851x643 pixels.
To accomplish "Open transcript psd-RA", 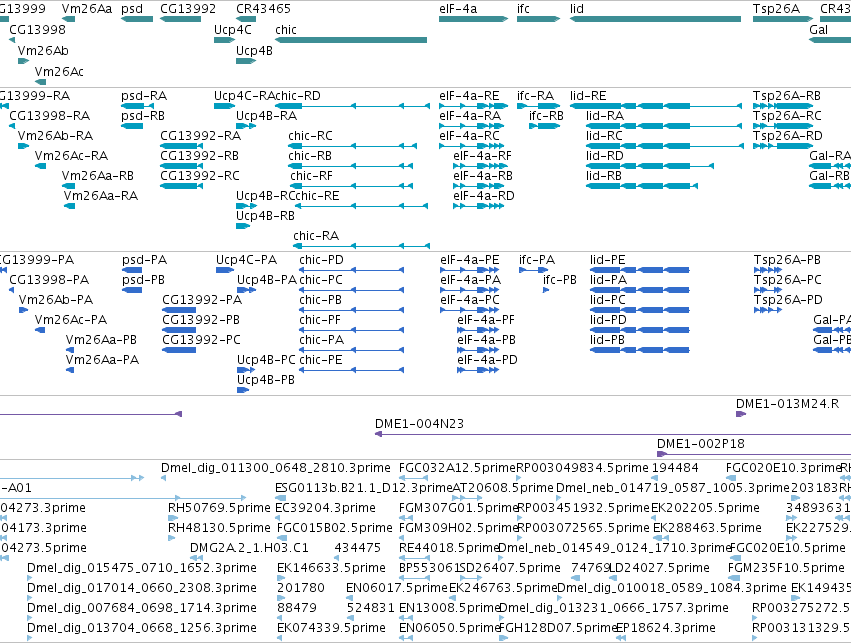I will [144, 96].
